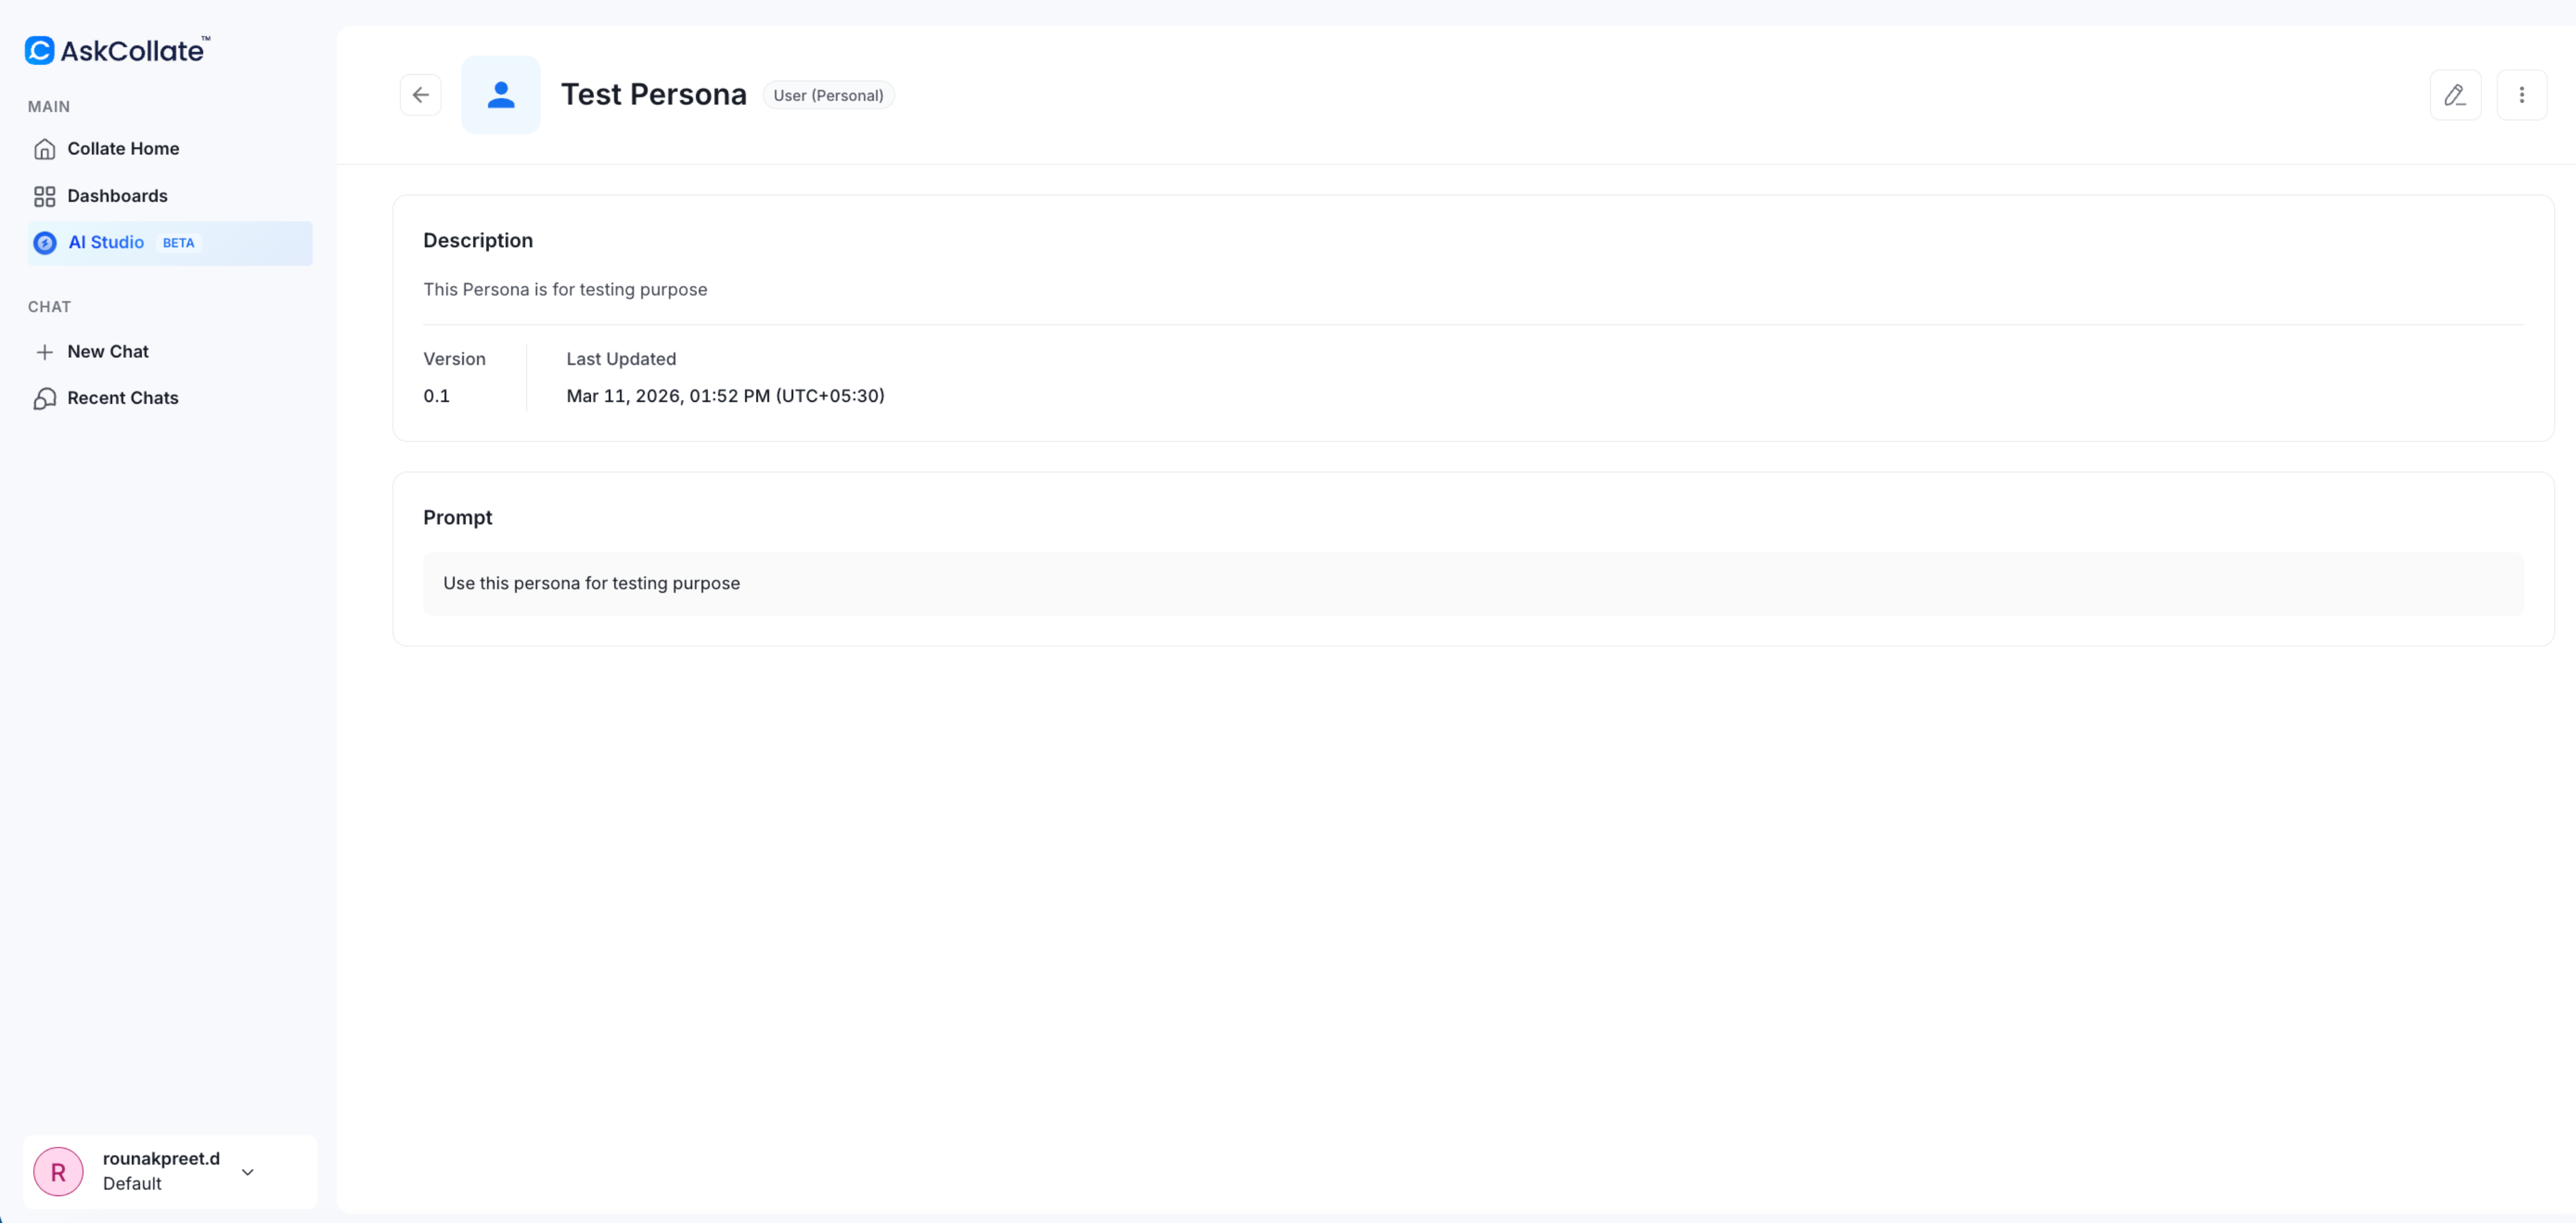
Task: Click the round R user avatar
Action: pos(58,1171)
